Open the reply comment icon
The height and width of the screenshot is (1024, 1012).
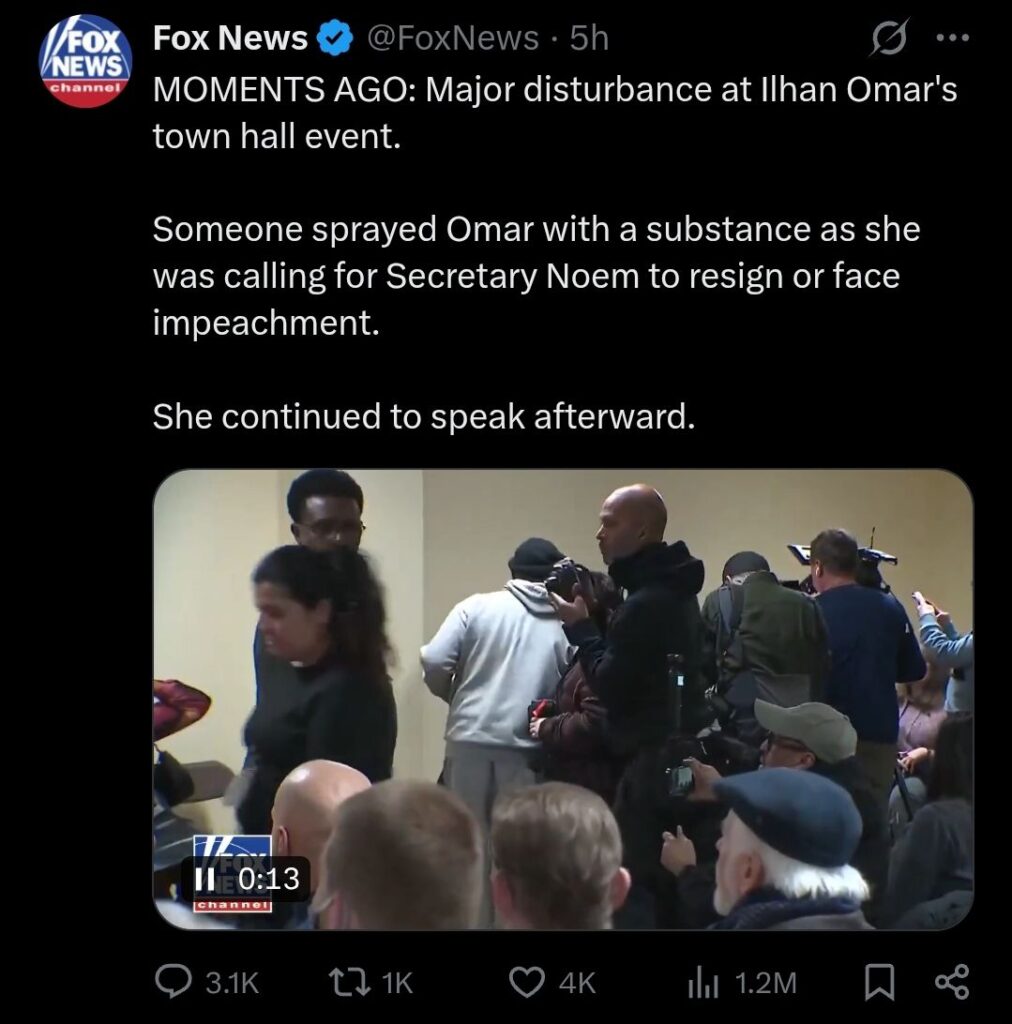pyautogui.click(x=173, y=982)
